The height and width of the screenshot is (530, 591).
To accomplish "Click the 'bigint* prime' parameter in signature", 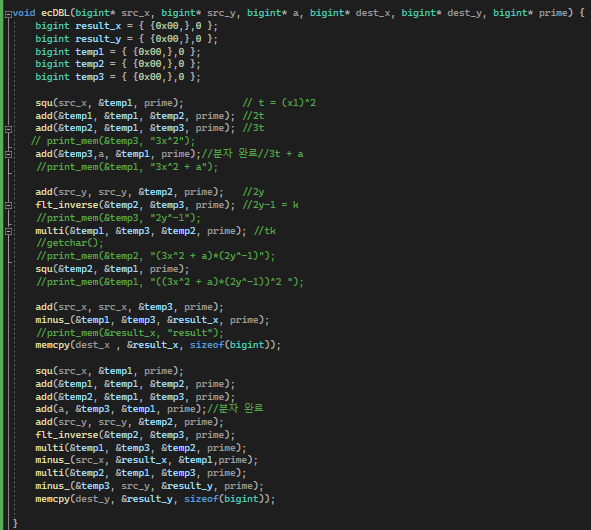I will click(532, 13).
